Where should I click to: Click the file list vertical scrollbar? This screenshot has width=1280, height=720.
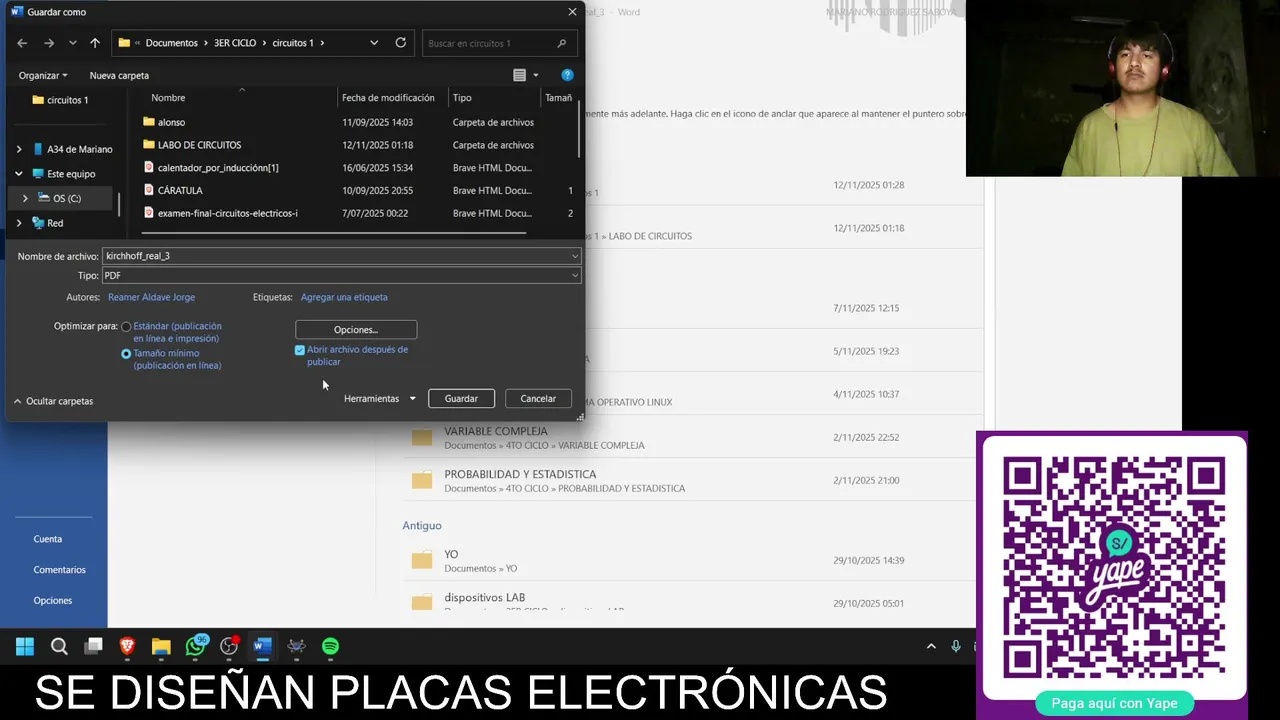(579, 128)
